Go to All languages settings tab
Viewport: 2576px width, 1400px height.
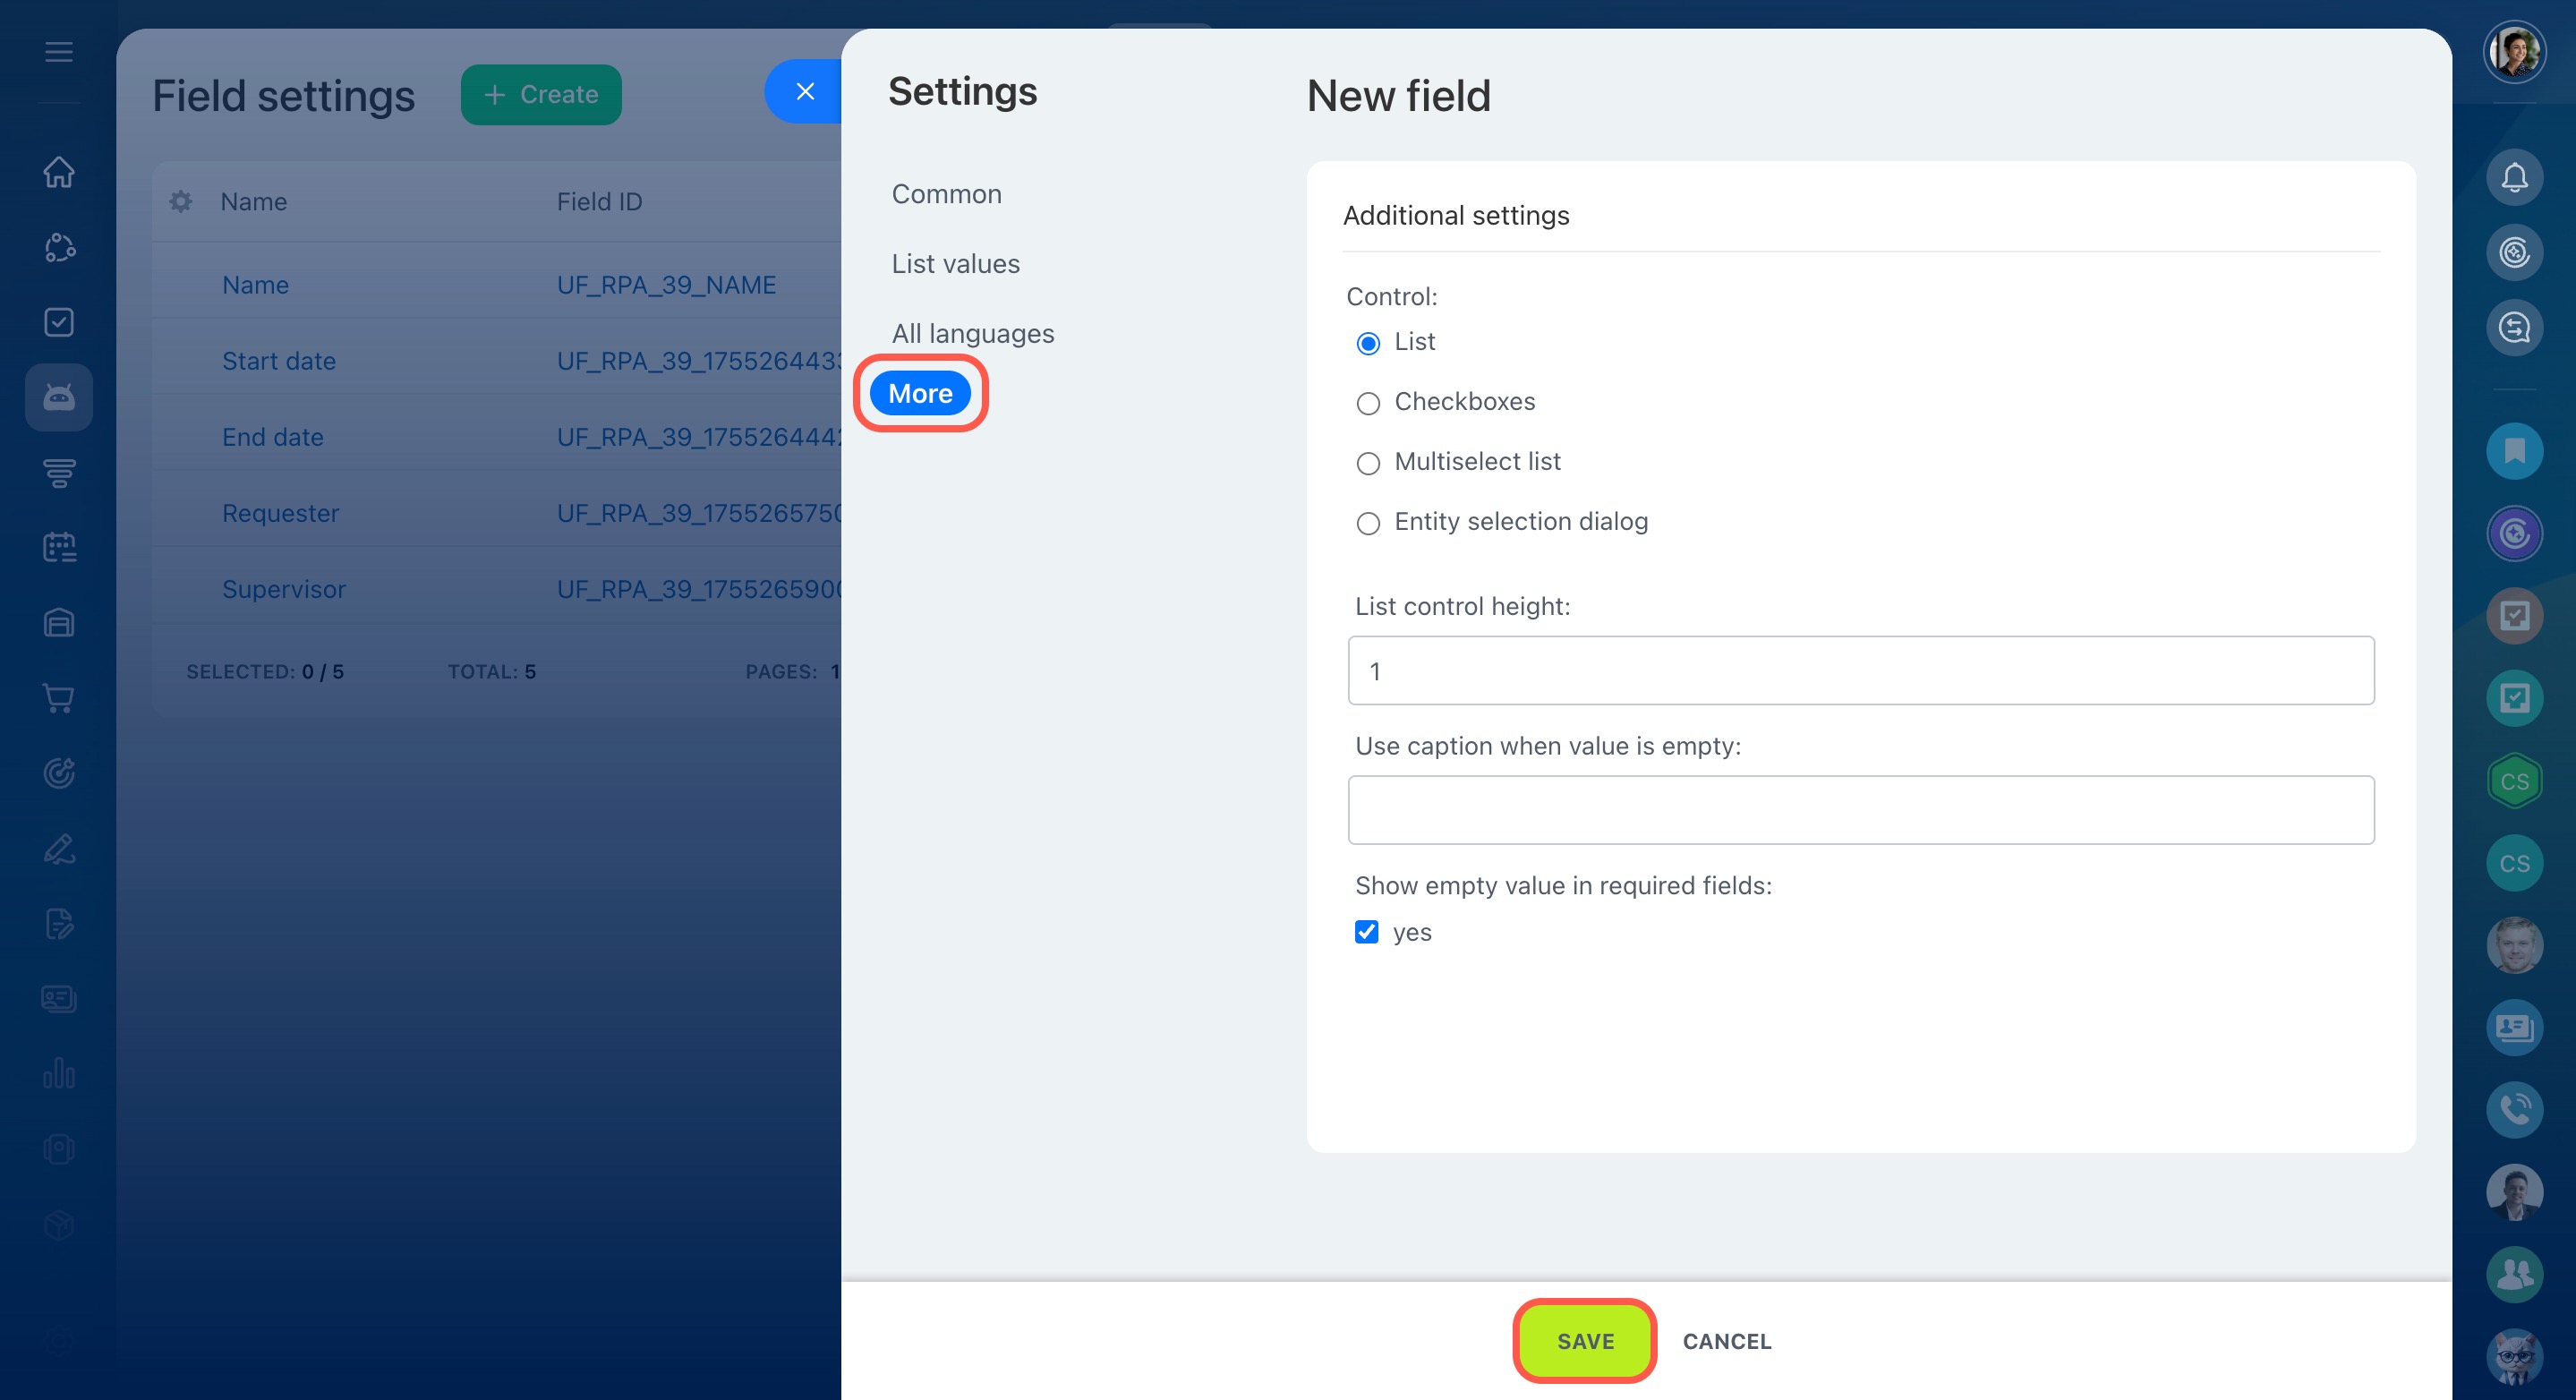(x=972, y=334)
